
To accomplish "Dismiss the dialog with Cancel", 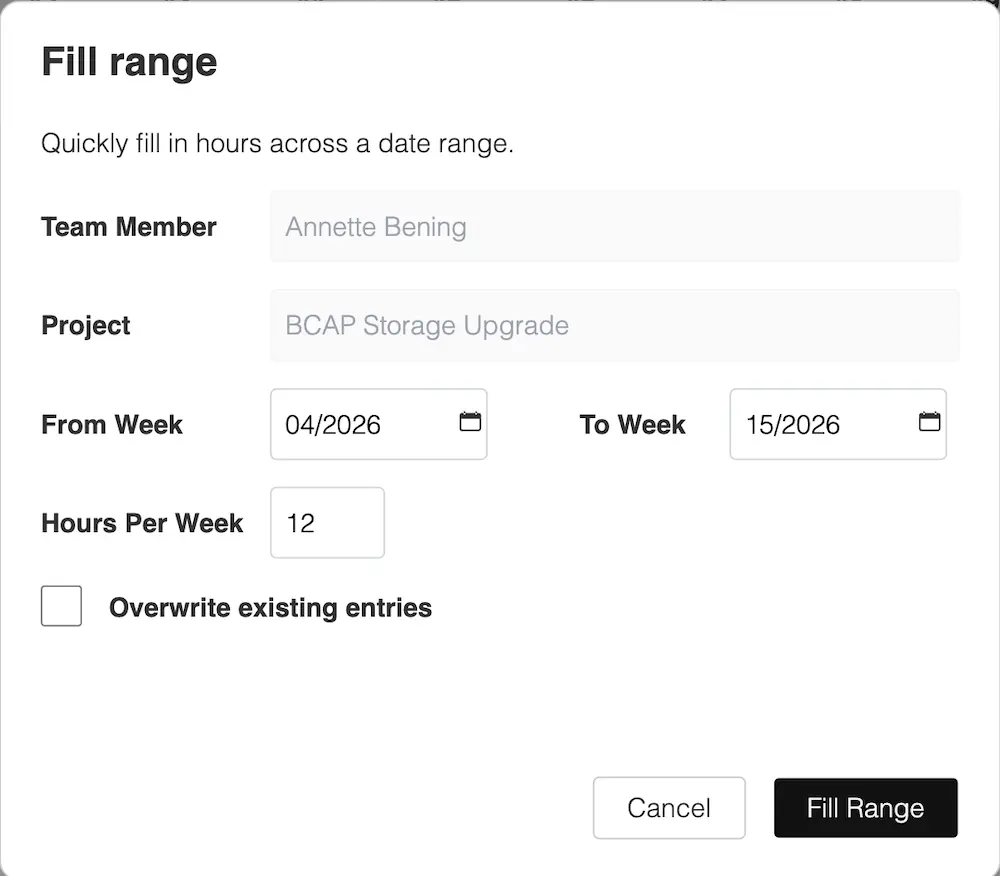I will (x=669, y=808).
